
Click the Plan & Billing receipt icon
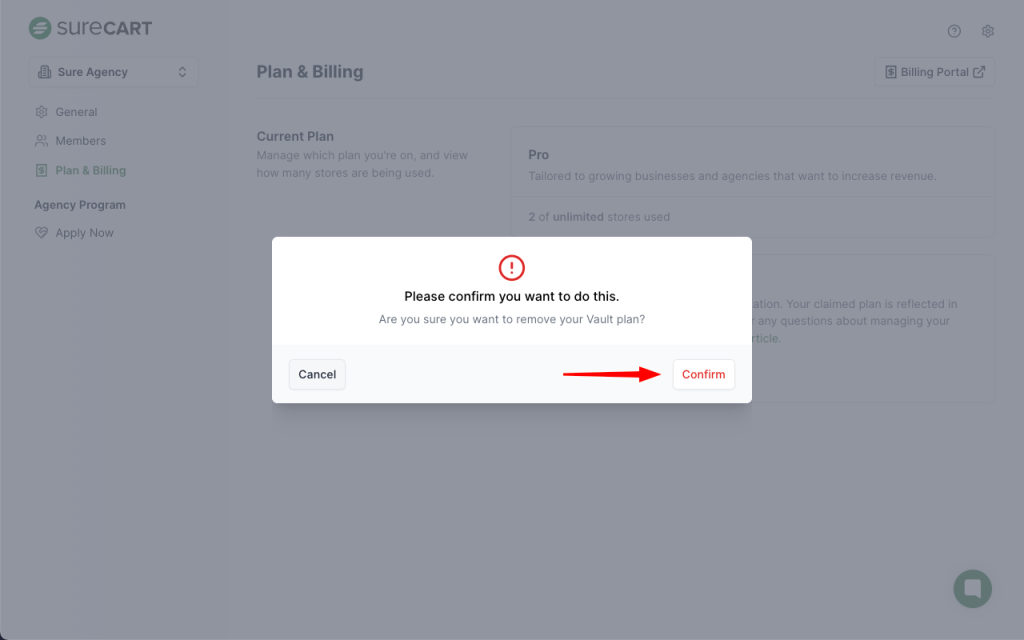click(x=41, y=170)
